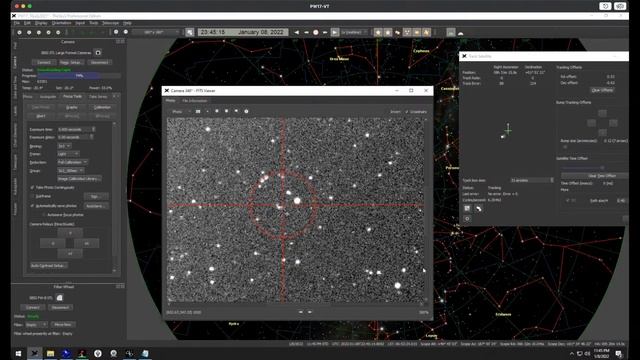Open the File menu
Viewport: 640px width, 360px height.
17,23
